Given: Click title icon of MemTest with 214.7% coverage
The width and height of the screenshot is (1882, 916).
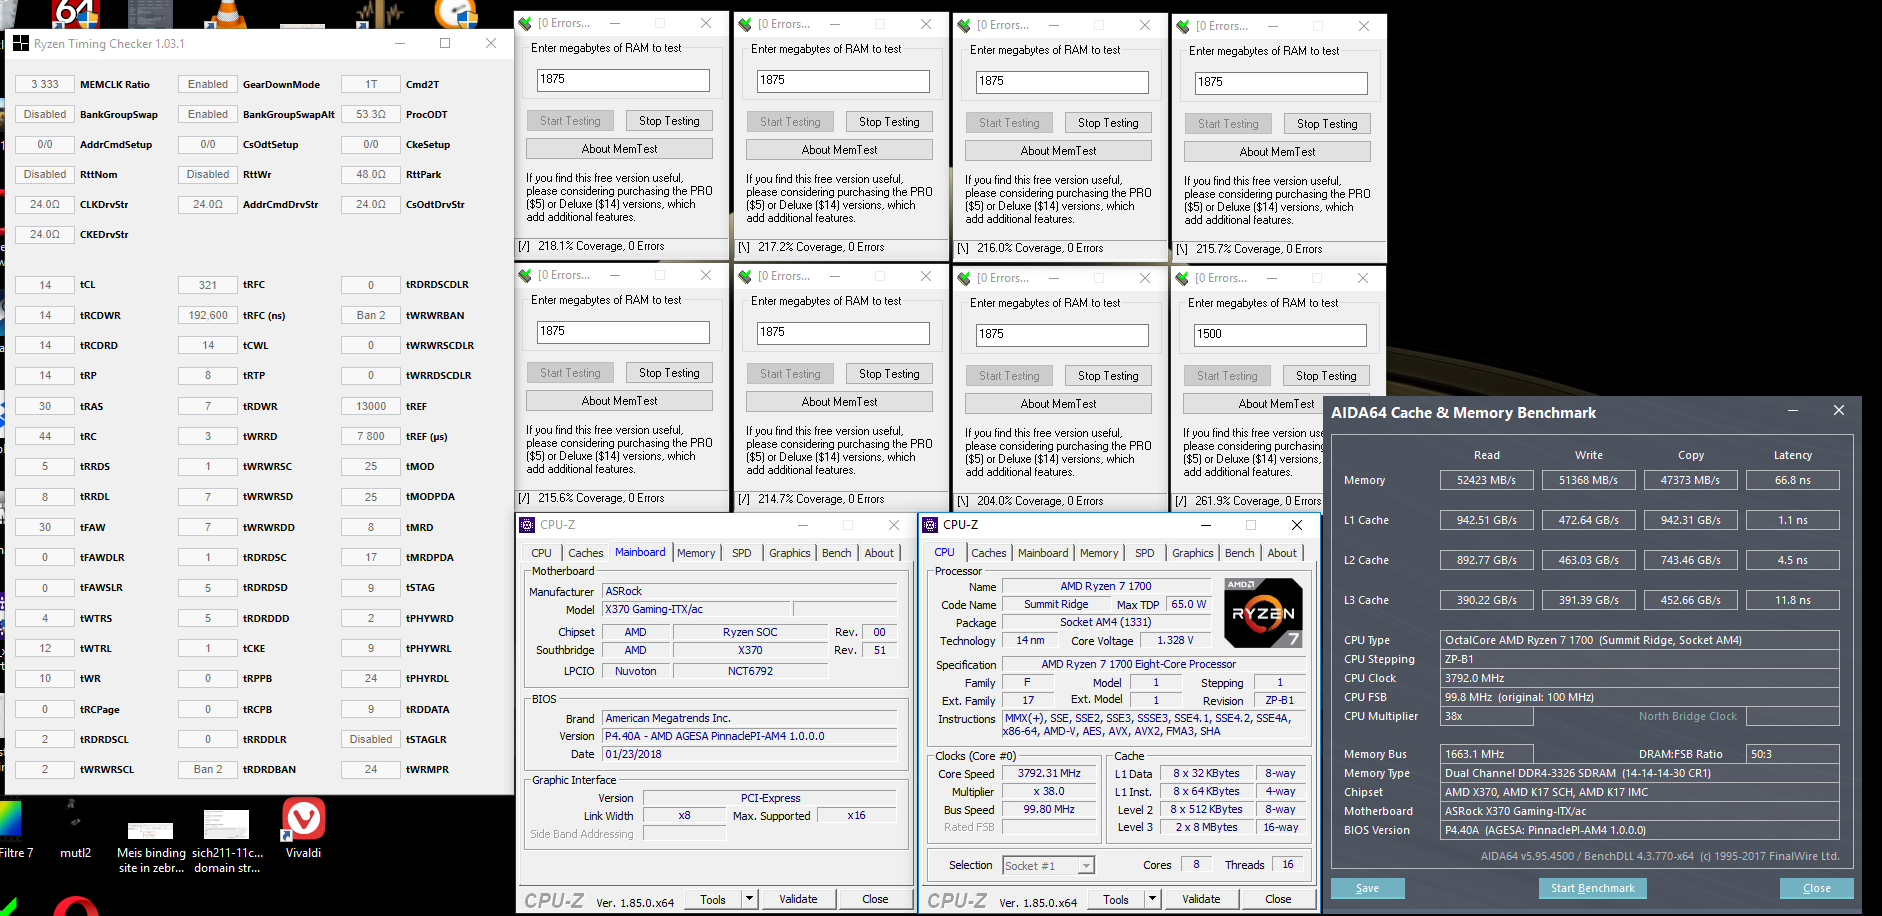Looking at the screenshot, I should [x=745, y=276].
